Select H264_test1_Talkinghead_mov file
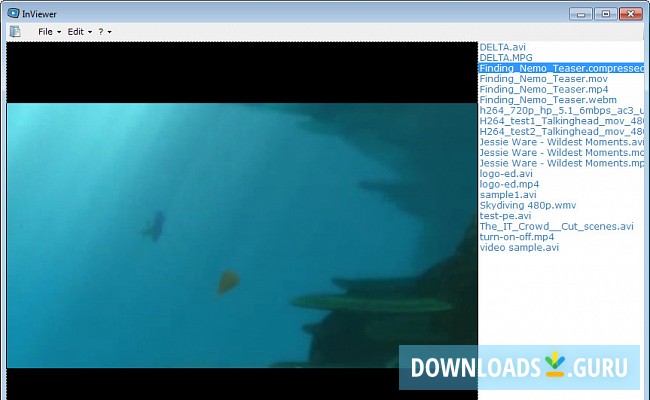This screenshot has width=650, height=400. point(561,121)
